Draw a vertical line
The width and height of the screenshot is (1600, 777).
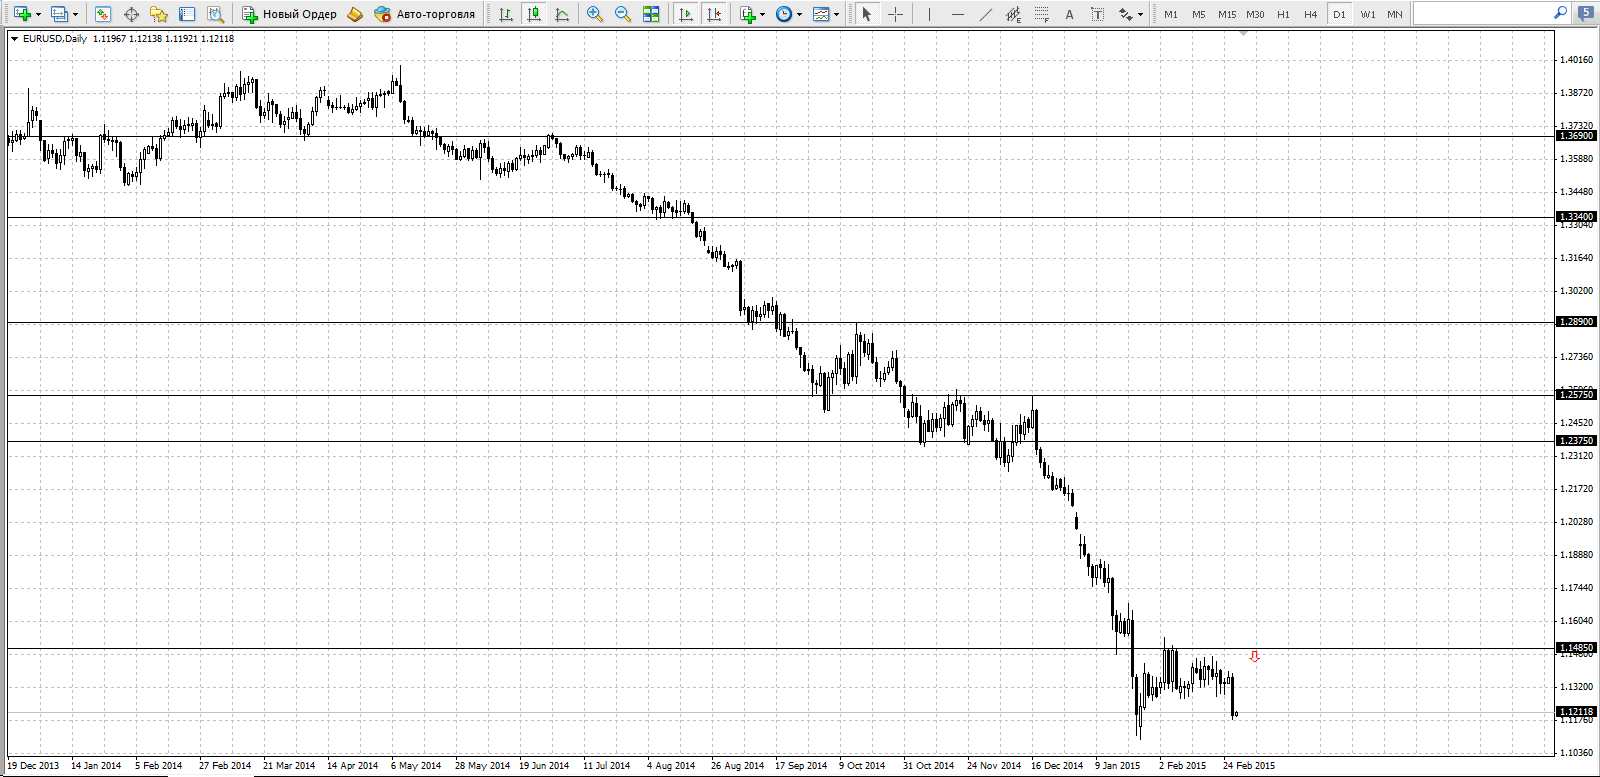pos(929,14)
